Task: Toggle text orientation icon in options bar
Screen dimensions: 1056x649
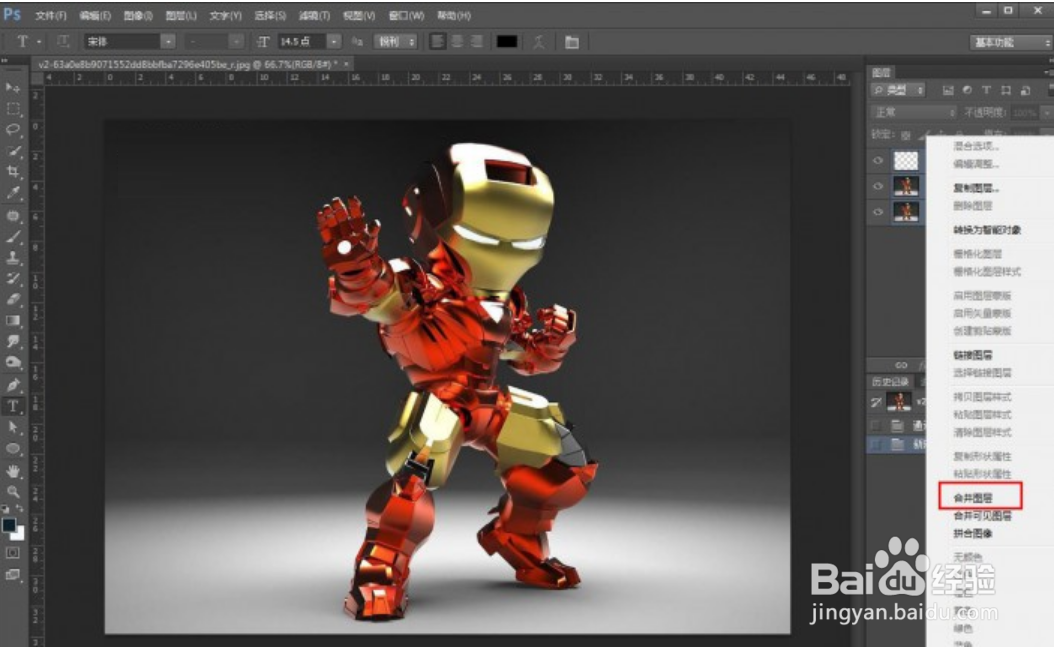Action: click(63, 42)
